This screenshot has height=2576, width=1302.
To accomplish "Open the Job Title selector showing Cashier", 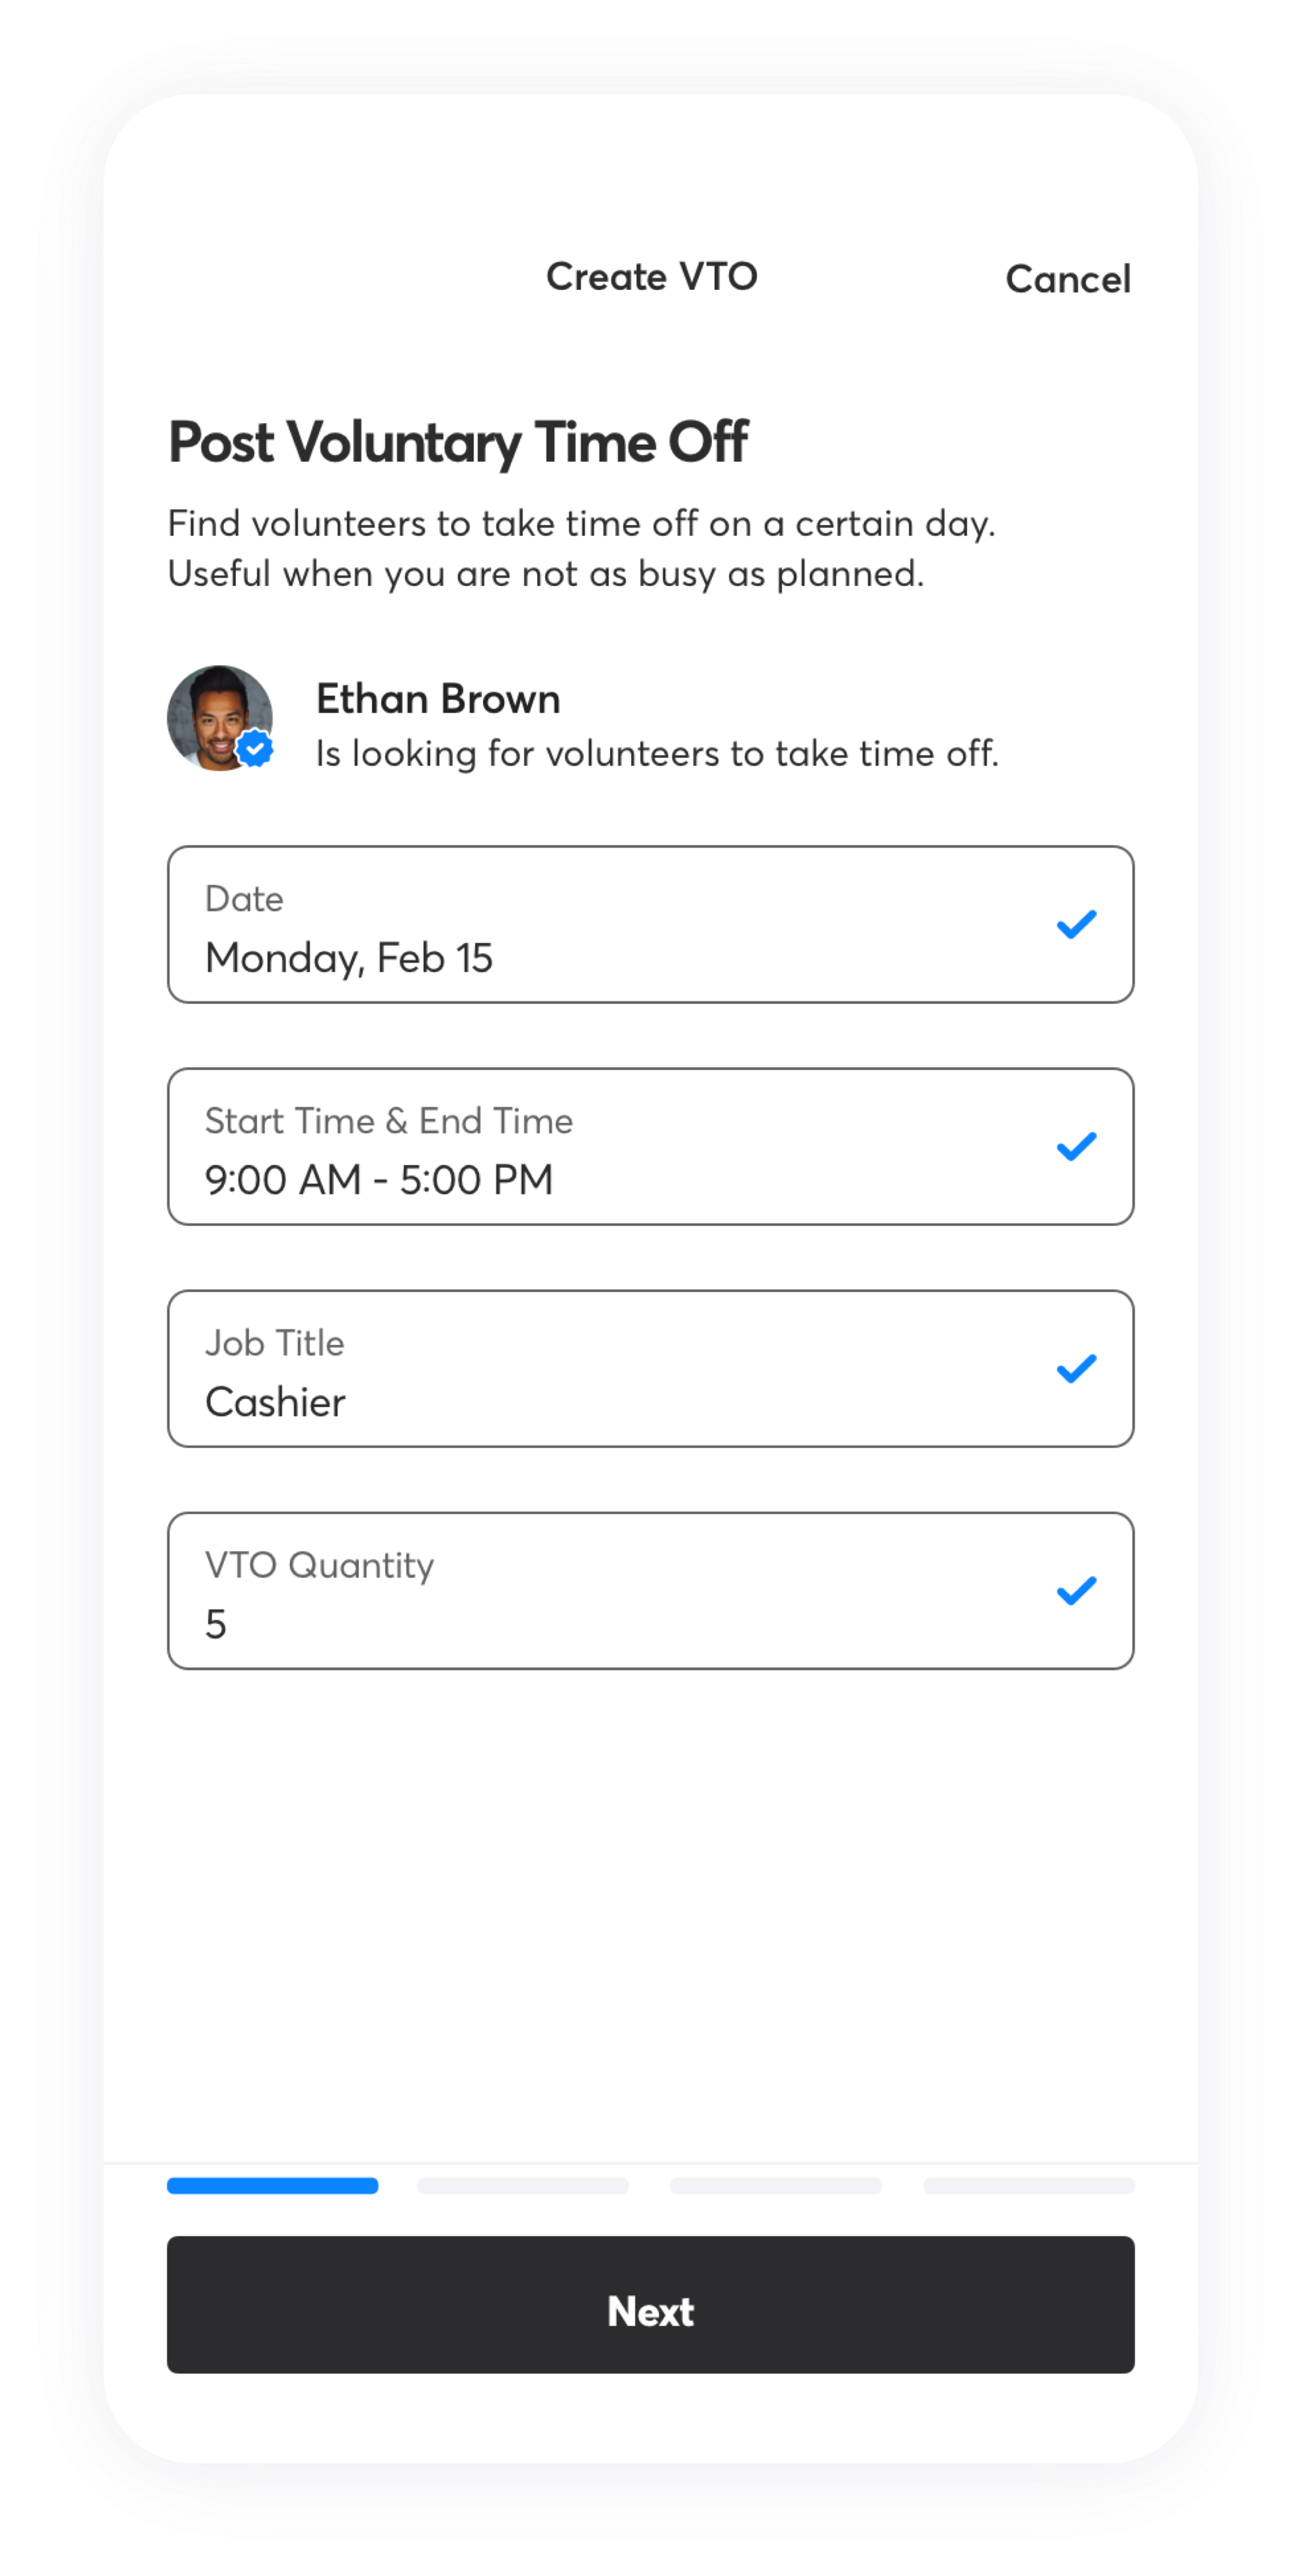I will point(651,1368).
